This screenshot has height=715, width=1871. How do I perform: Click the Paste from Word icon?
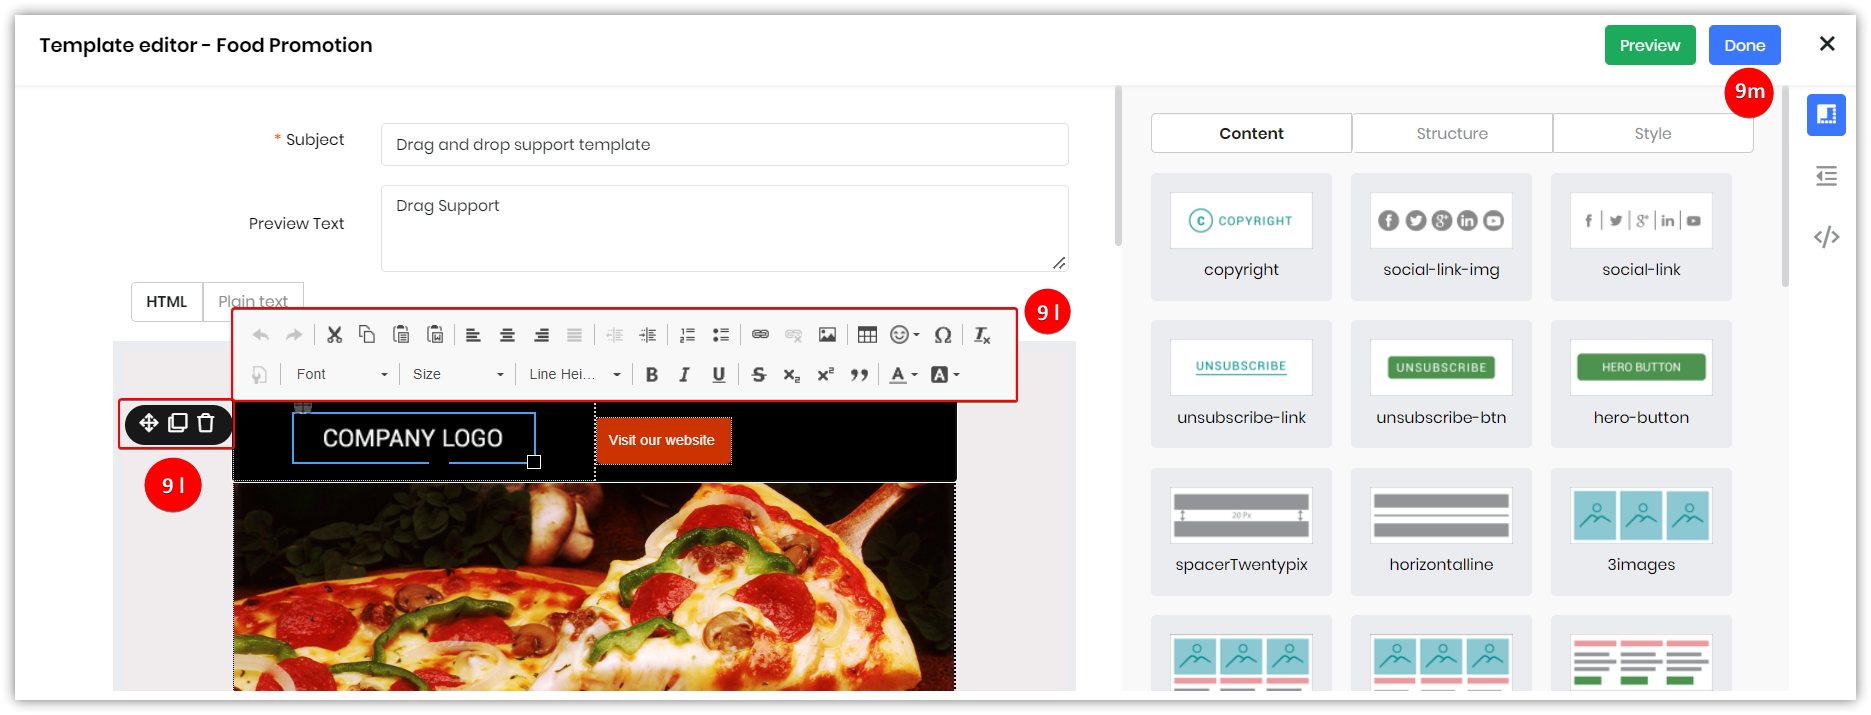click(x=435, y=335)
